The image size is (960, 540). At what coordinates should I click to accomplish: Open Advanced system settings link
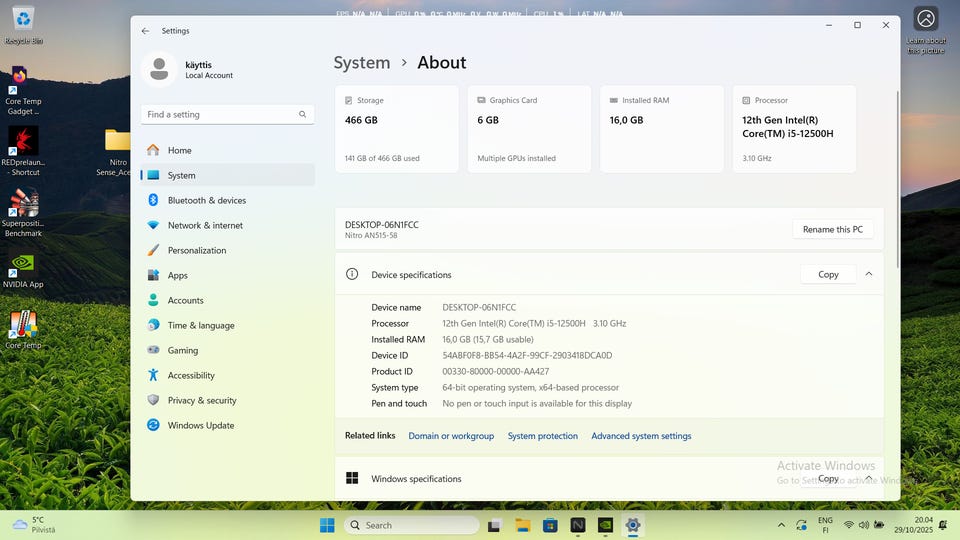641,436
